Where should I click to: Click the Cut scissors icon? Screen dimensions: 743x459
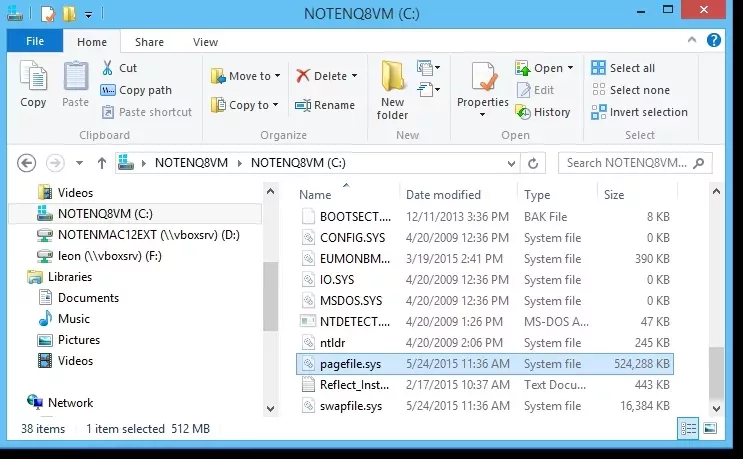108,68
